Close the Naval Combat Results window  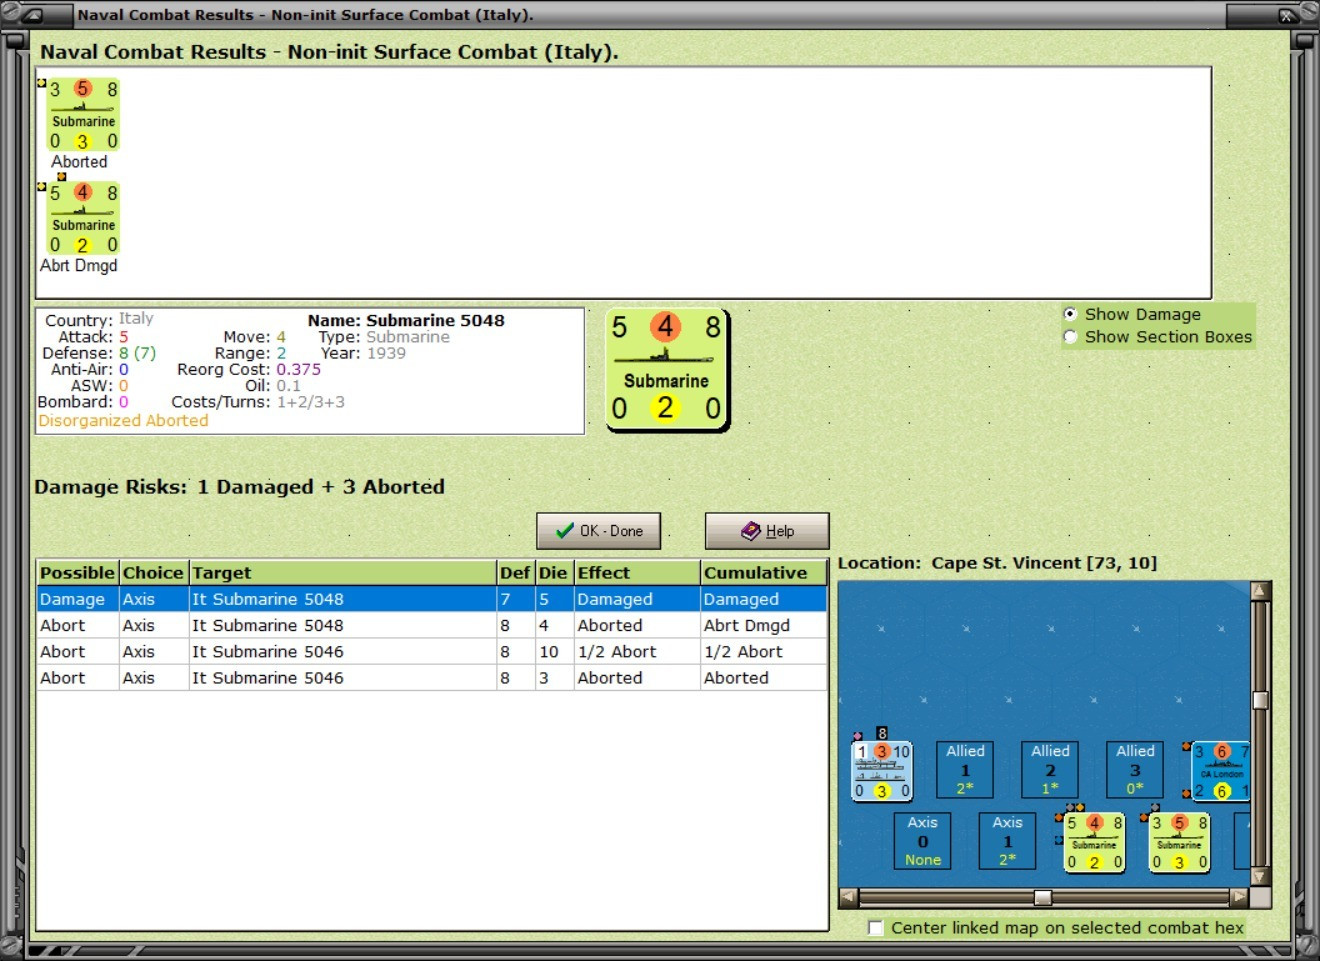coord(1288,15)
